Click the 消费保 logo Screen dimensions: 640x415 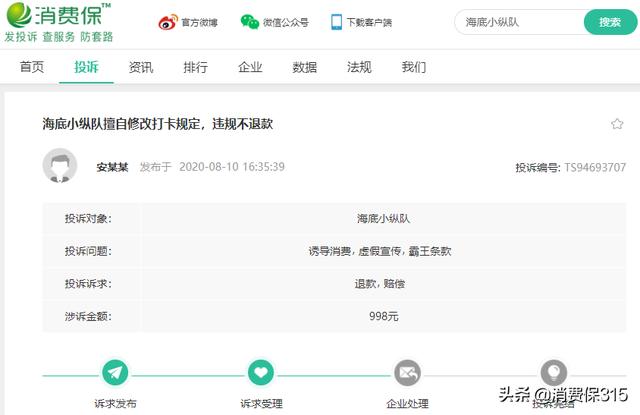[x=58, y=15]
